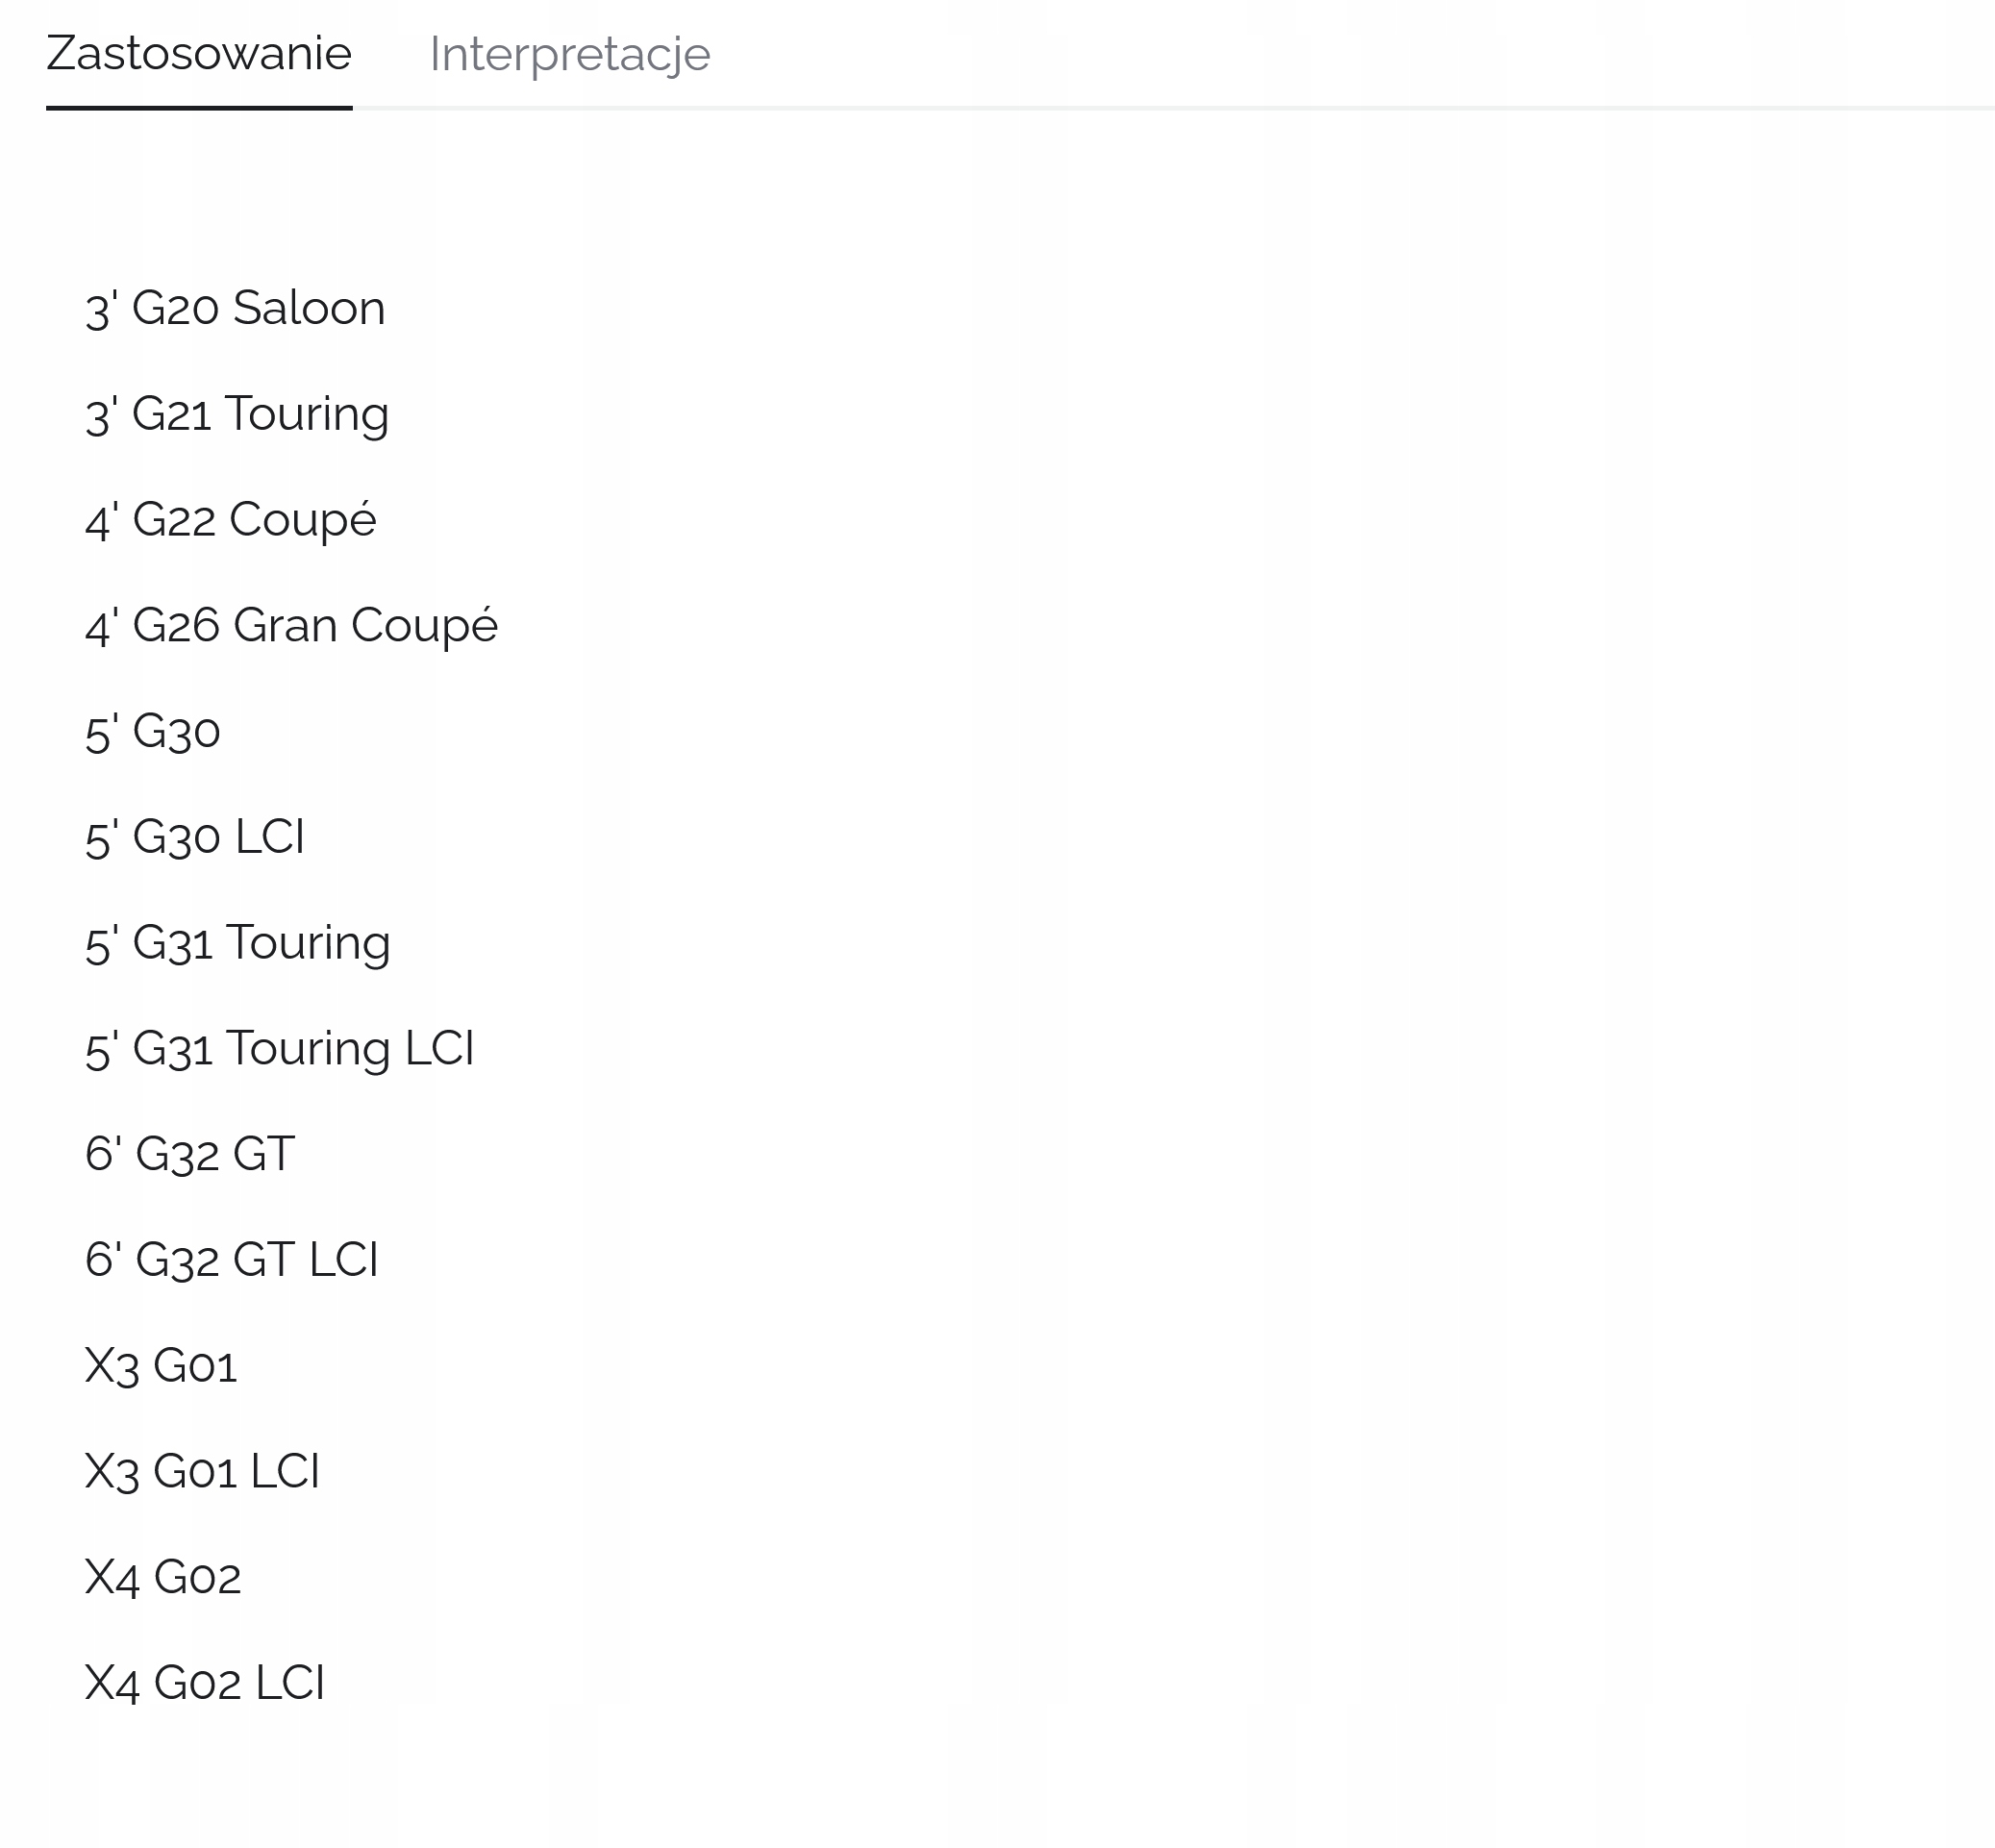
Task: Select the X3 G01 model
Action: coord(161,1366)
